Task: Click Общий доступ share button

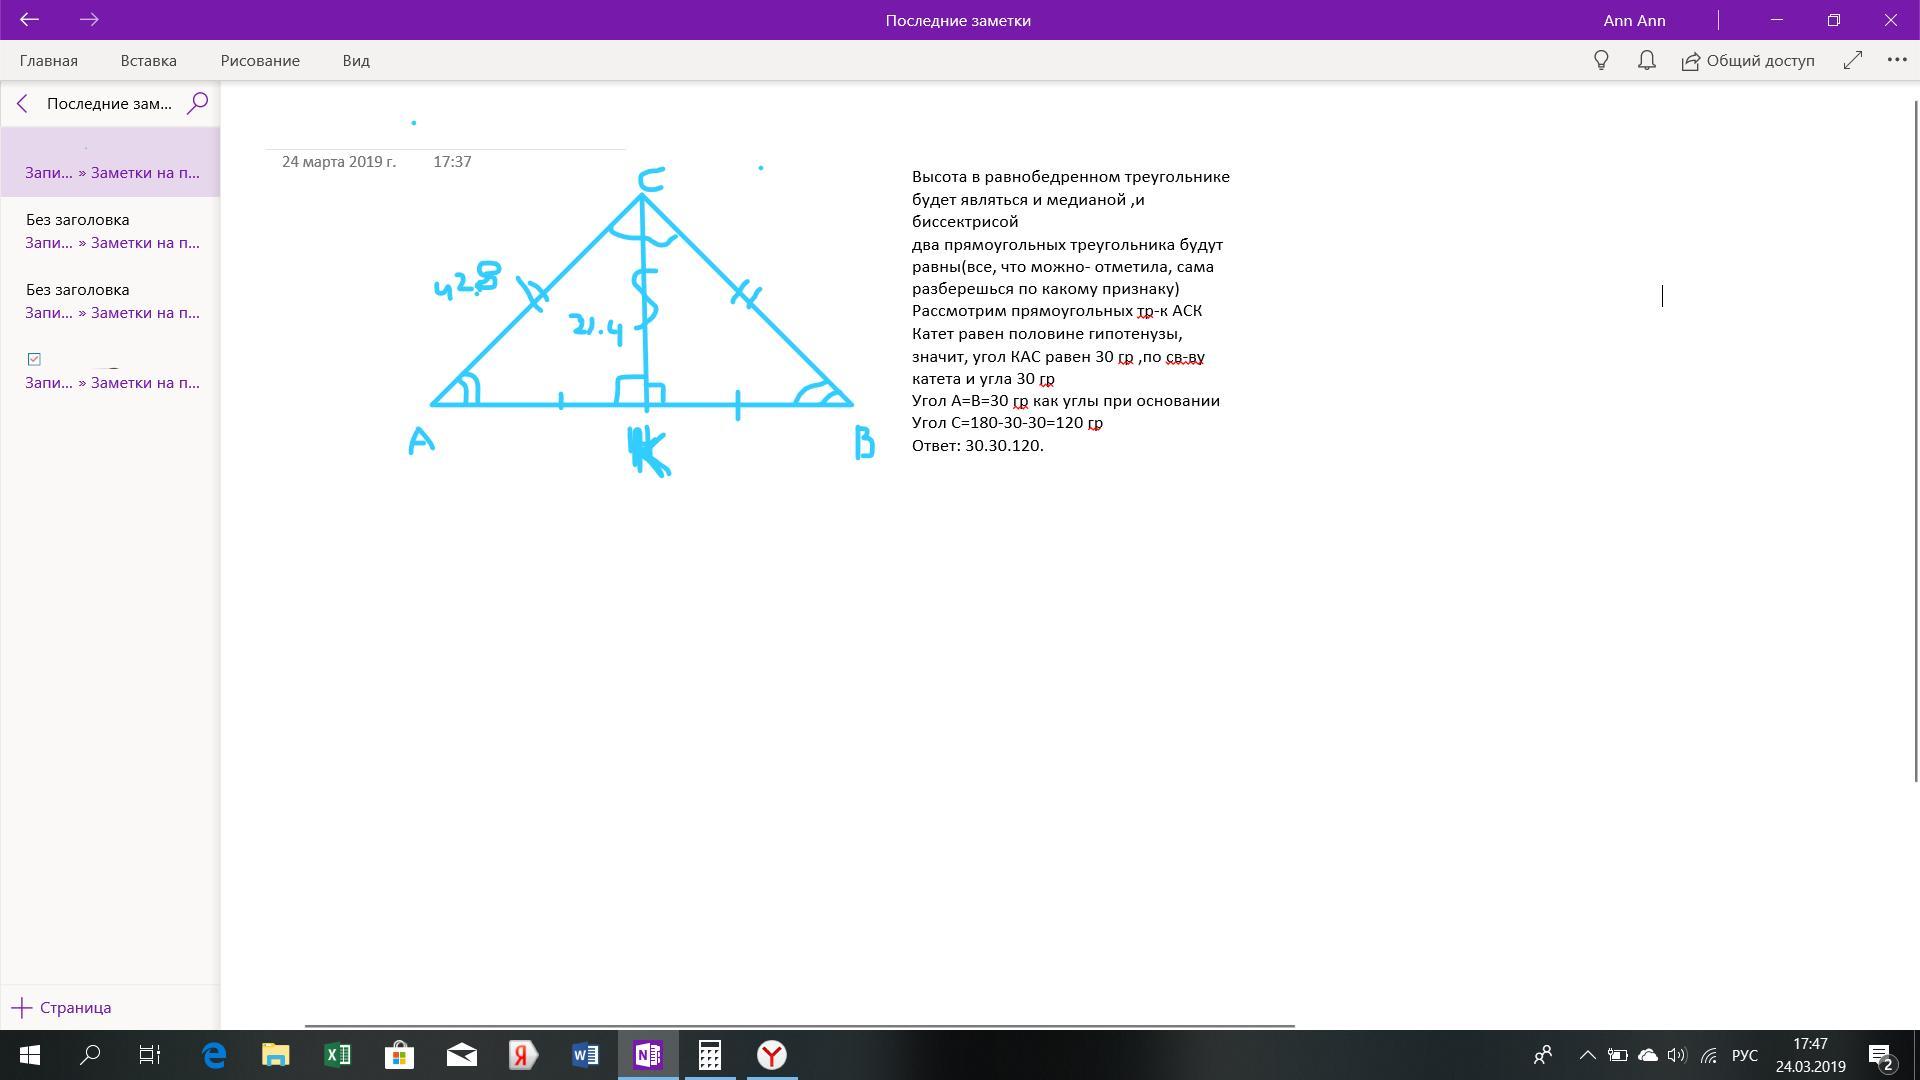Action: [1748, 61]
